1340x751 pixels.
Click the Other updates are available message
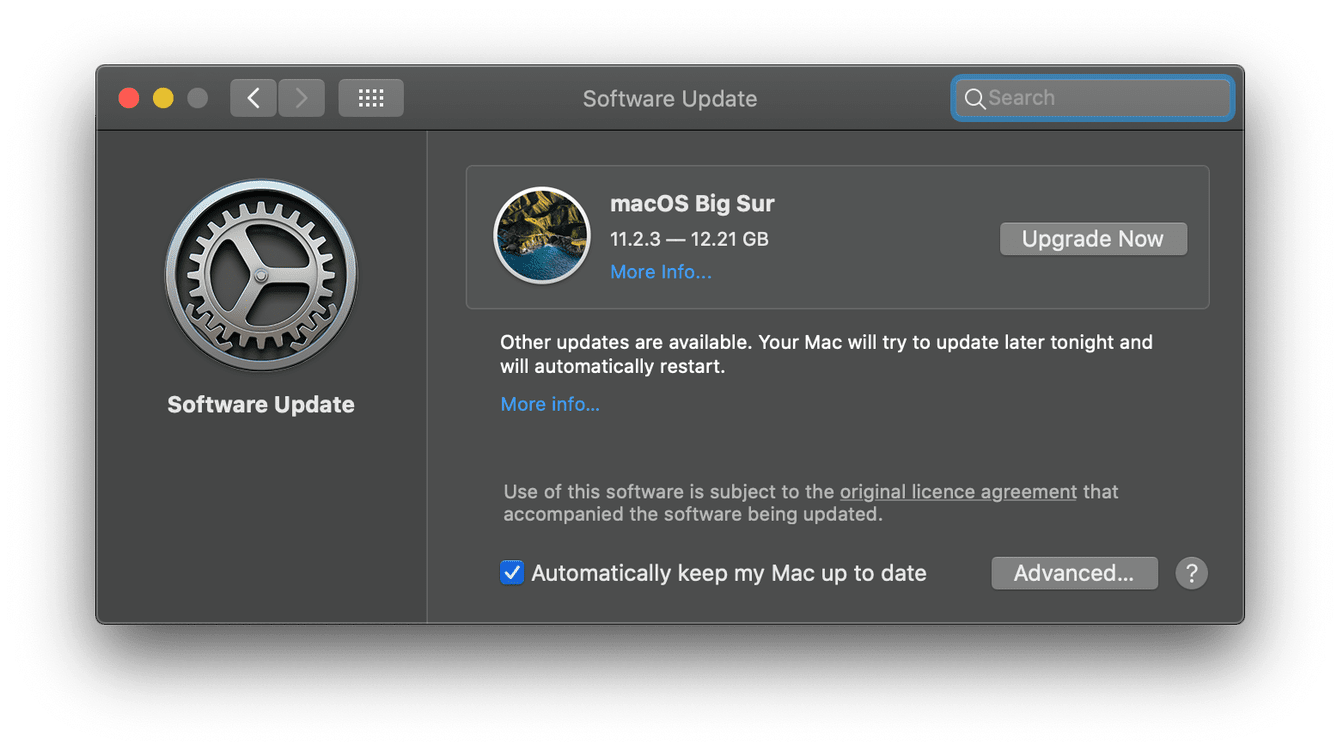tap(826, 354)
